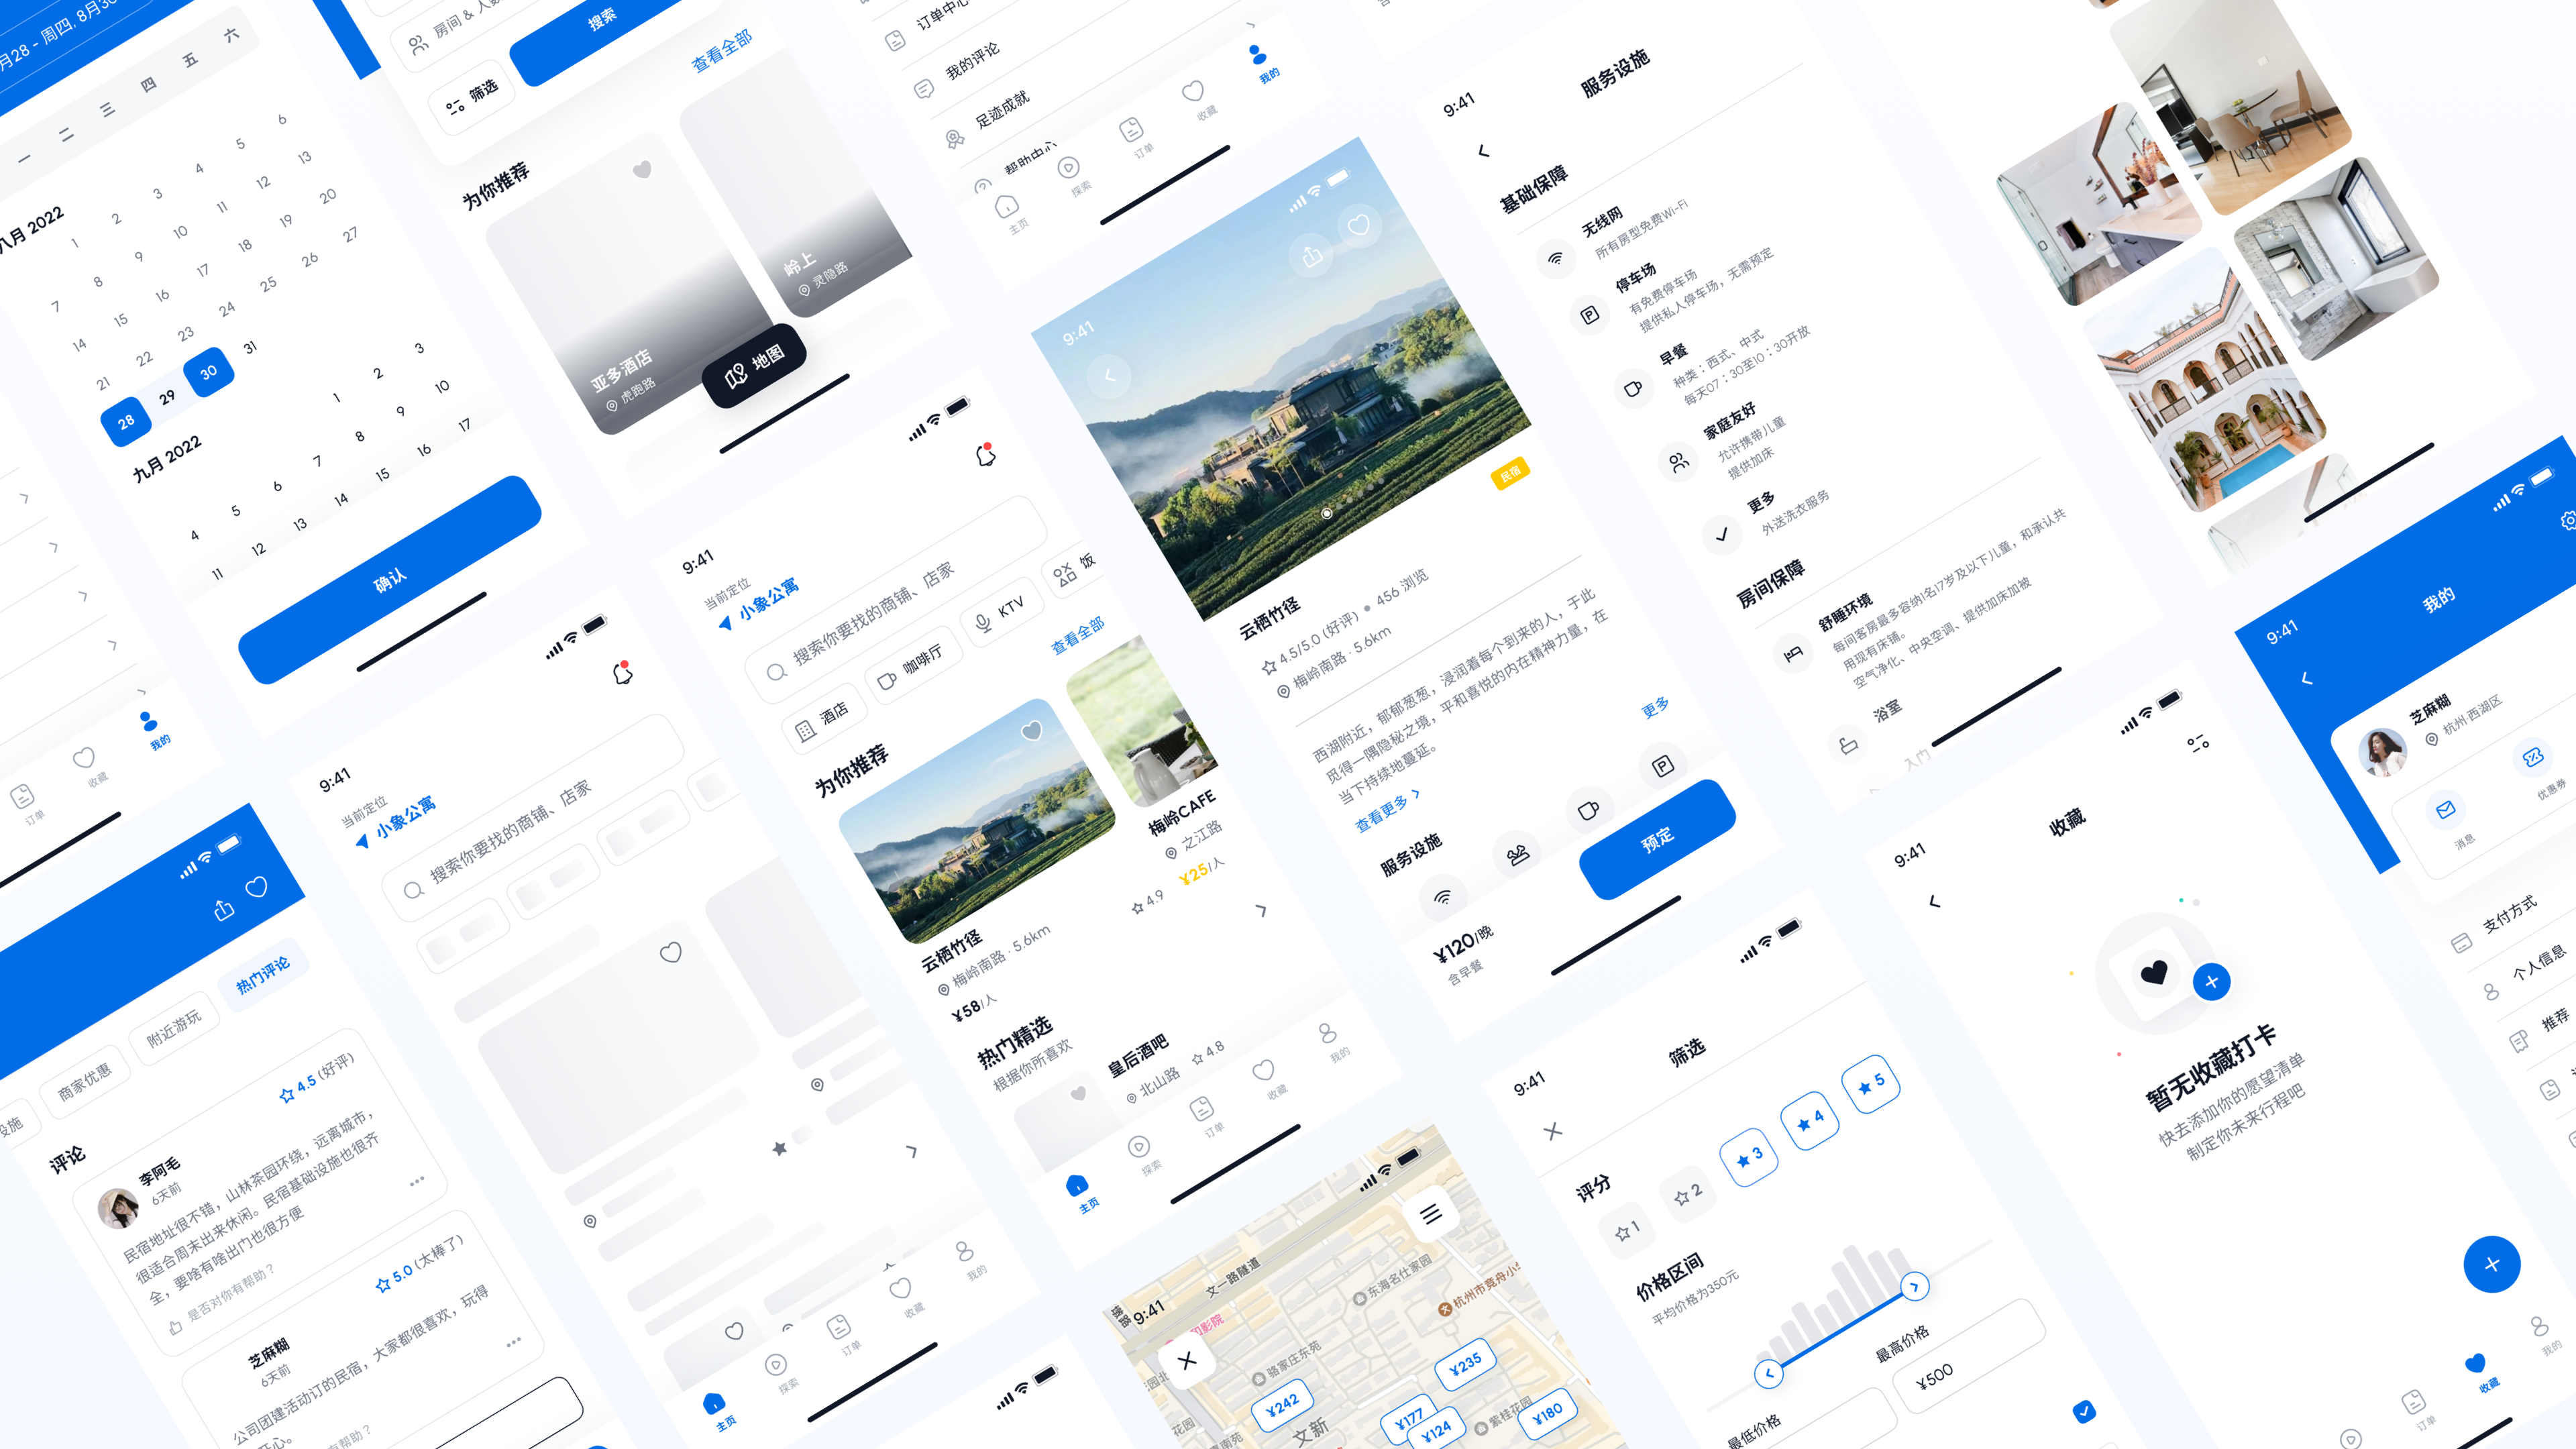Click the back arrow on the hotel photo
The width and height of the screenshot is (2576, 1449).
point(1108,376)
